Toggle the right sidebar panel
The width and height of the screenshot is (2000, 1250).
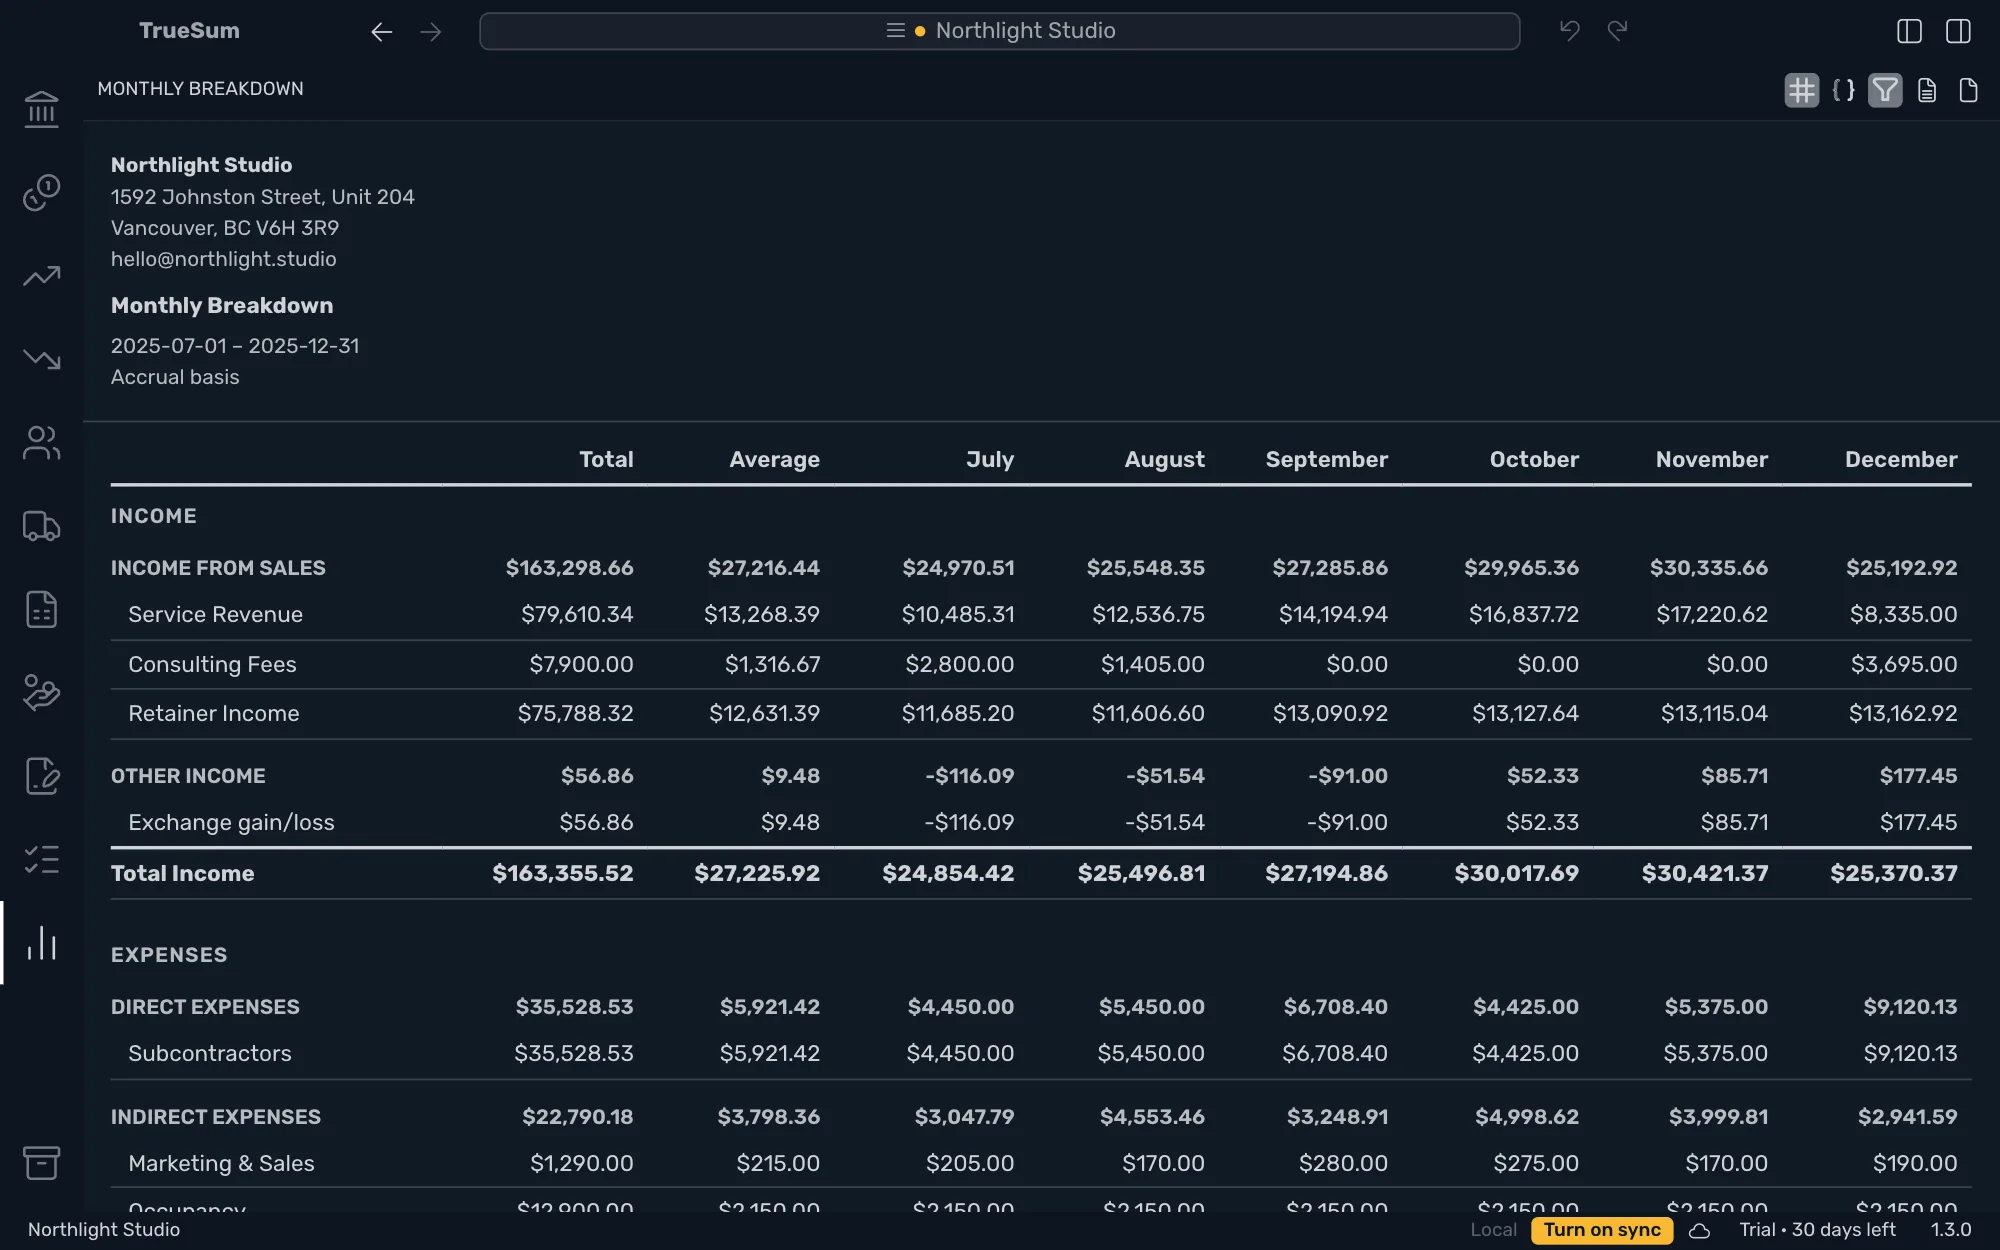pyautogui.click(x=1958, y=31)
